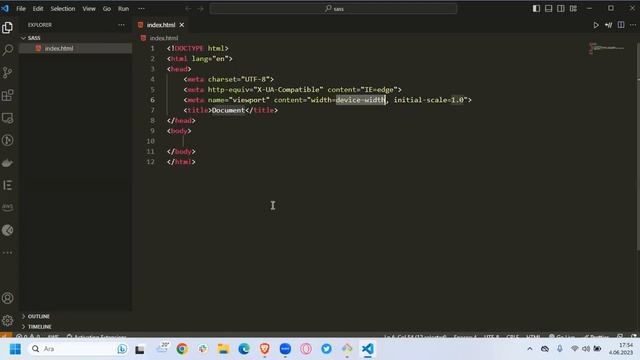Open the Edit menu
This screenshot has width=640, height=360.
[38, 9]
